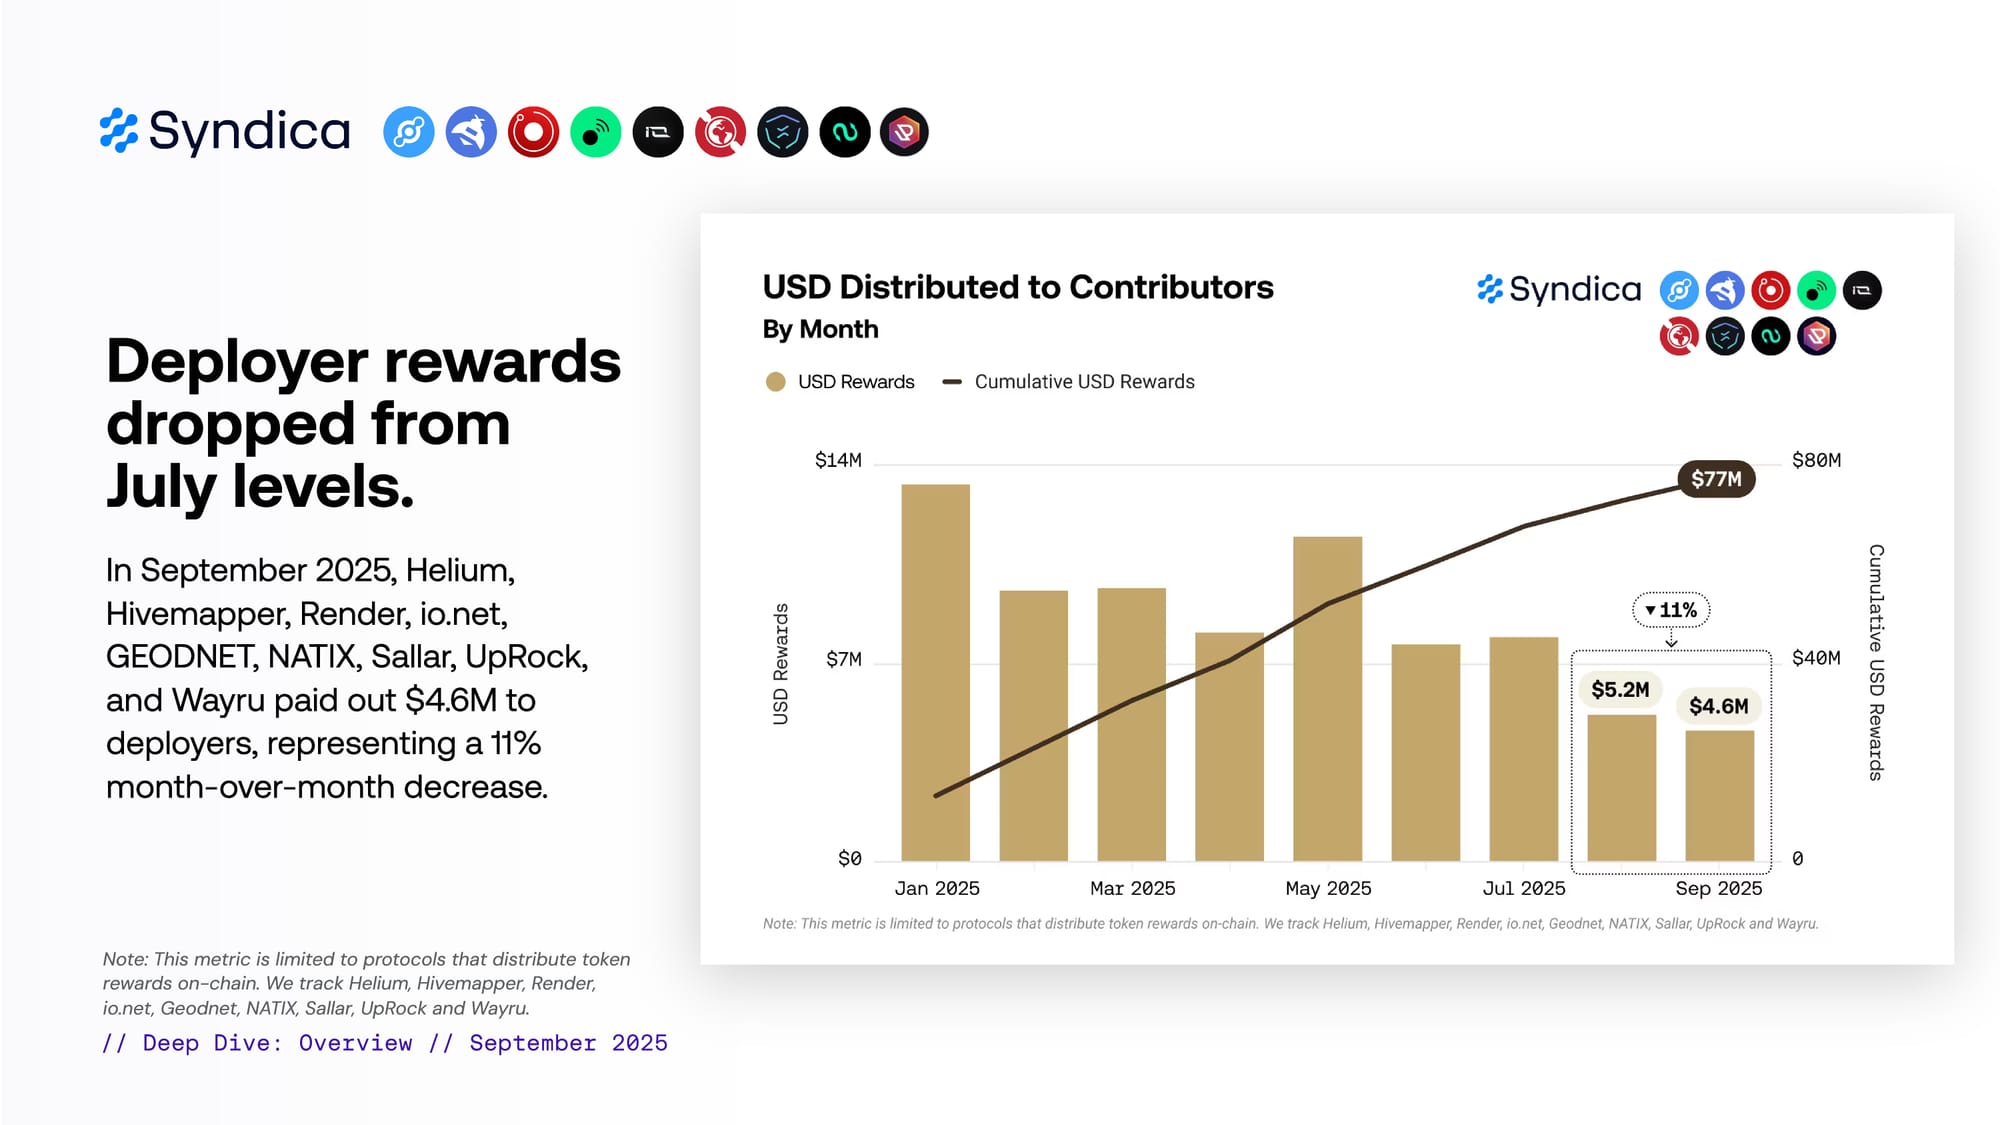Click the large Syndica logo at top left
The image size is (2000, 1125).
click(x=226, y=131)
